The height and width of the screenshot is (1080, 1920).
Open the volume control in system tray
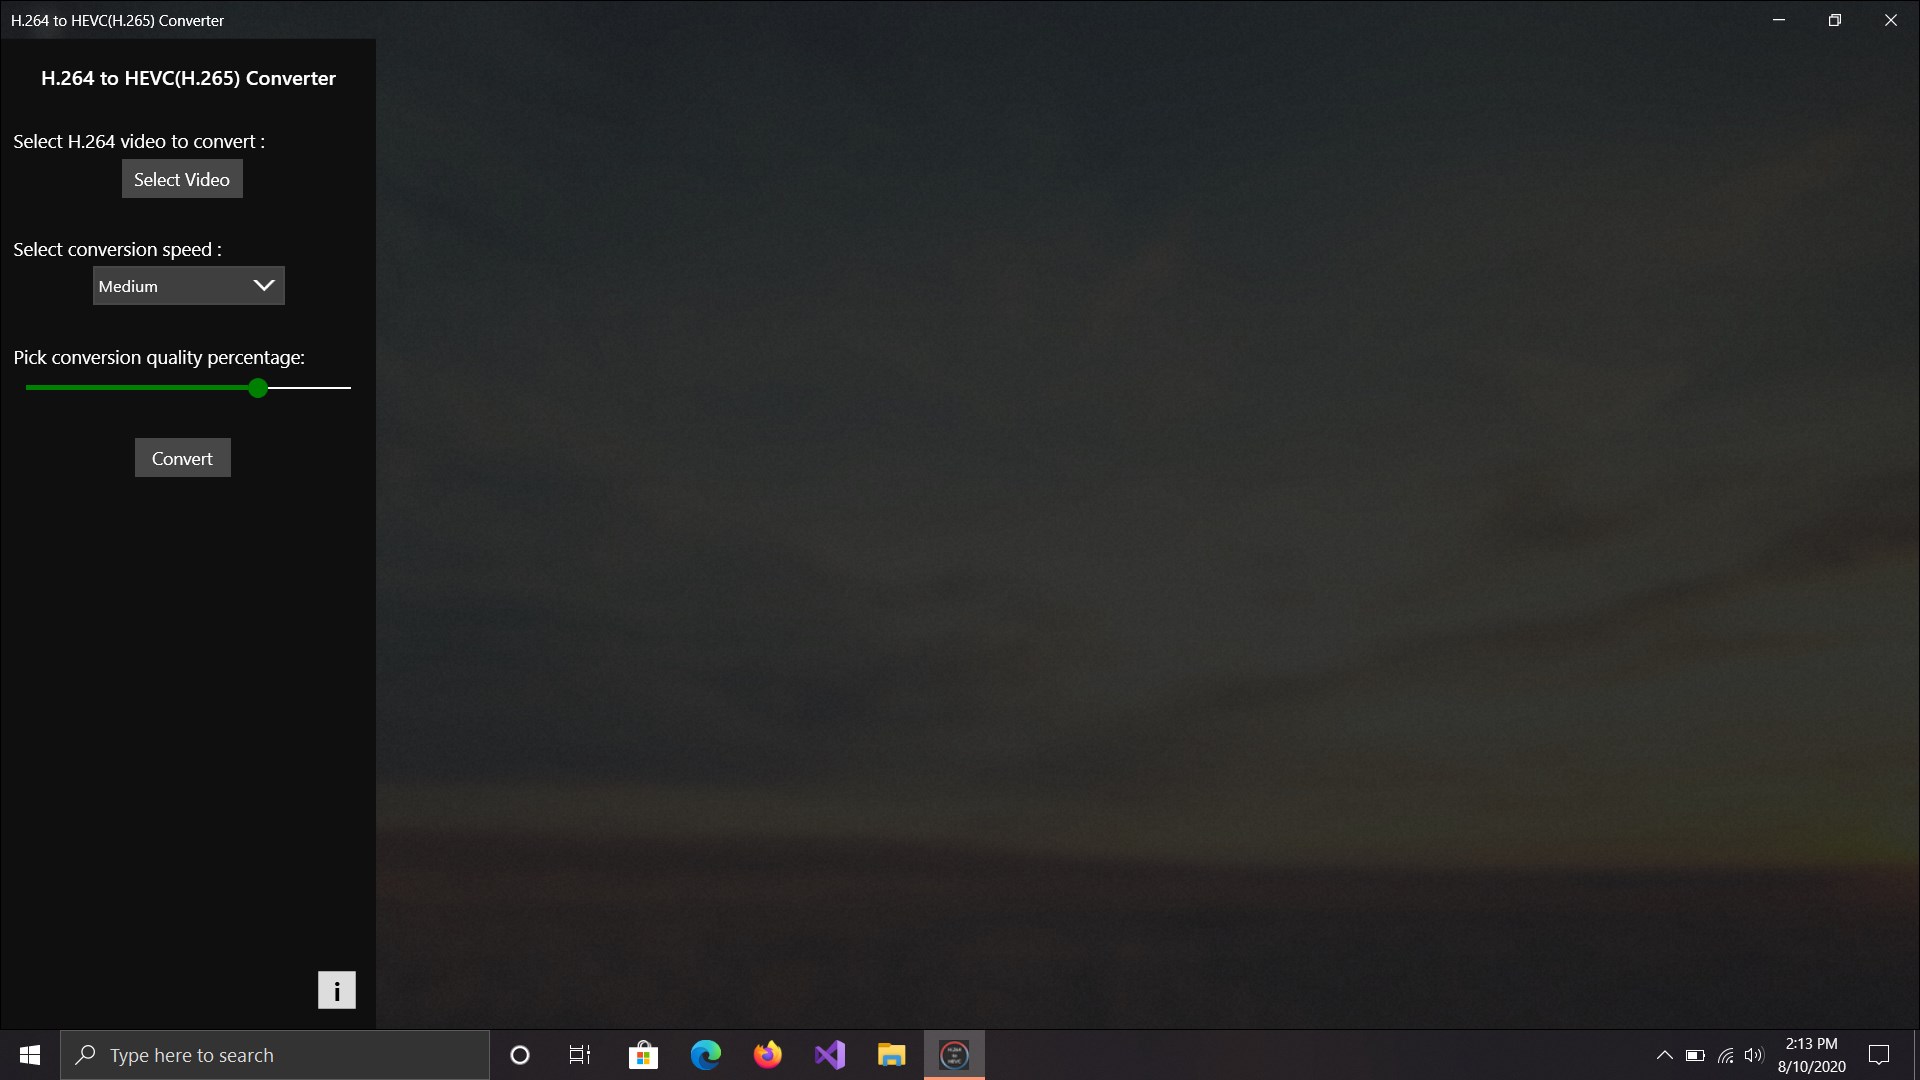tap(1754, 1055)
